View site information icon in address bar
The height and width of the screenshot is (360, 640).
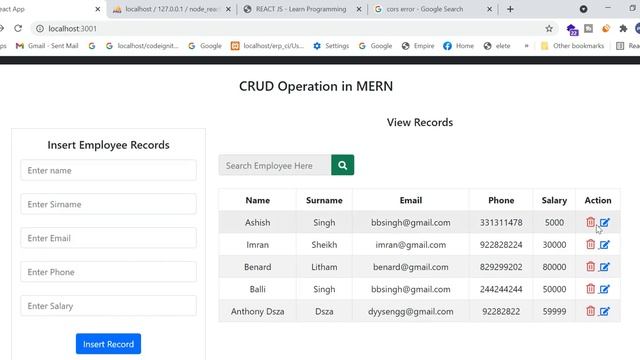(x=40, y=28)
